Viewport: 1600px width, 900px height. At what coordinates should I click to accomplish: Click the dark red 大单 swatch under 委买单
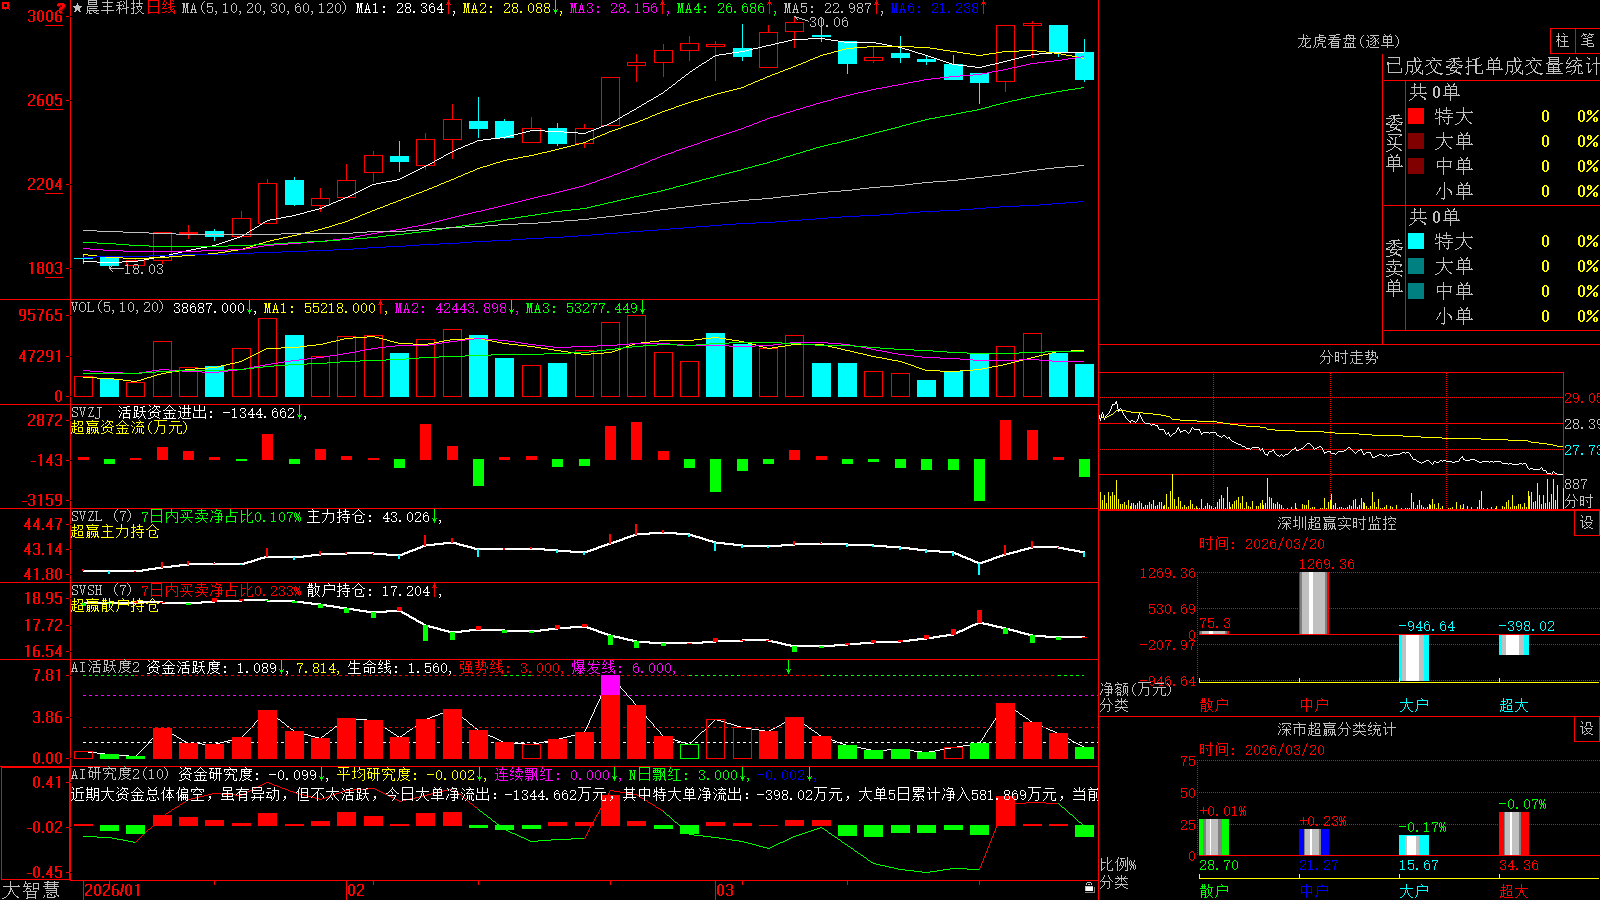pyautogui.click(x=1416, y=141)
